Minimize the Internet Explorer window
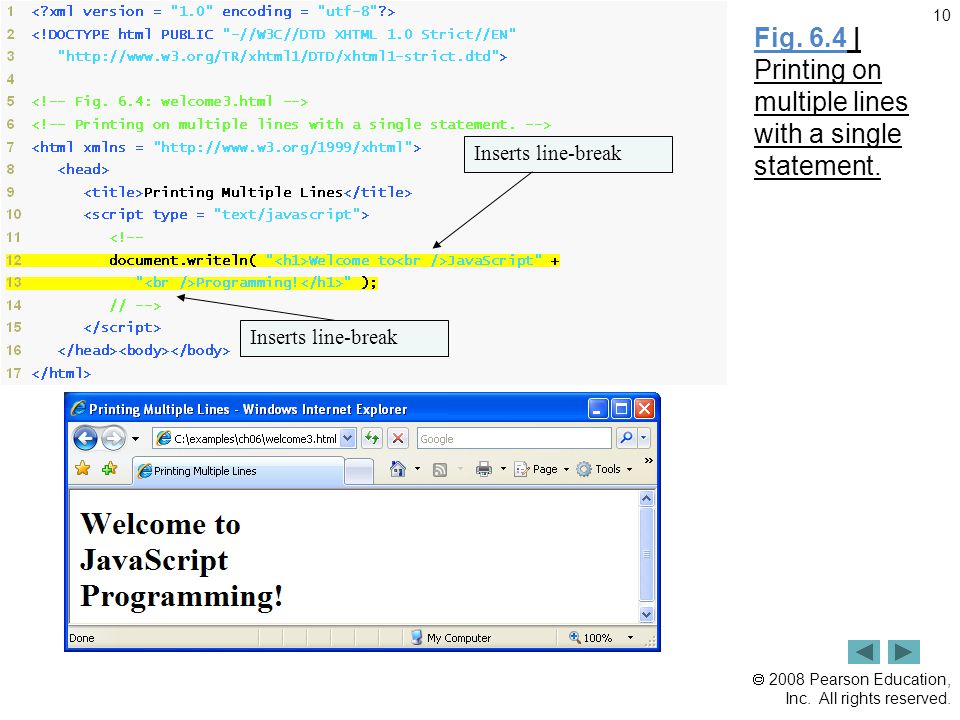 (598, 408)
